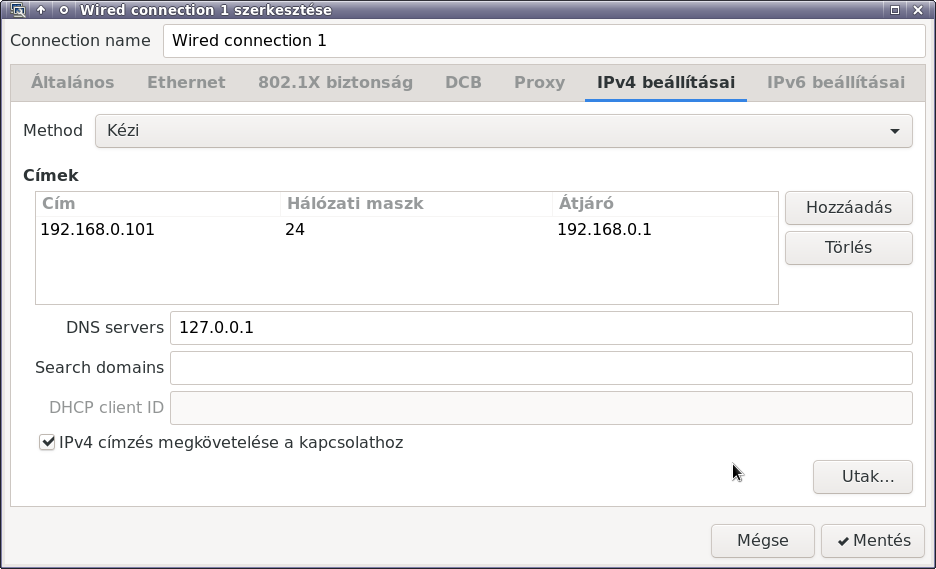The width and height of the screenshot is (936, 569).
Task: Open the IPv6 beállításai tab
Action: tap(836, 82)
